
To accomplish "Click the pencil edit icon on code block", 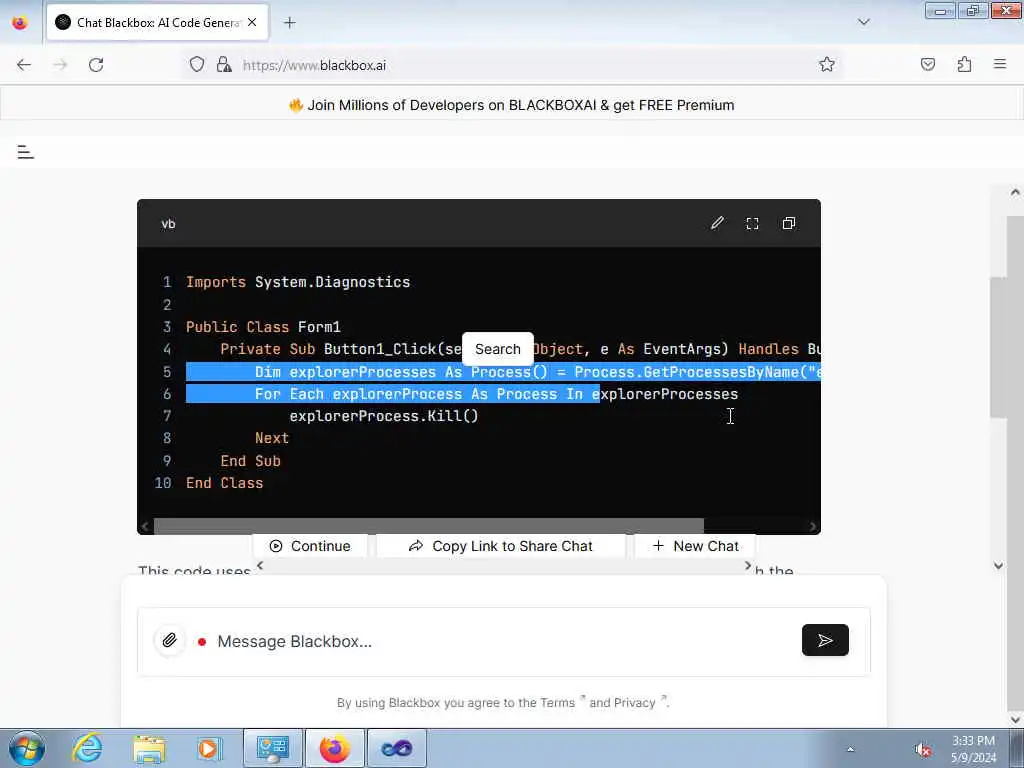I will click(x=717, y=223).
